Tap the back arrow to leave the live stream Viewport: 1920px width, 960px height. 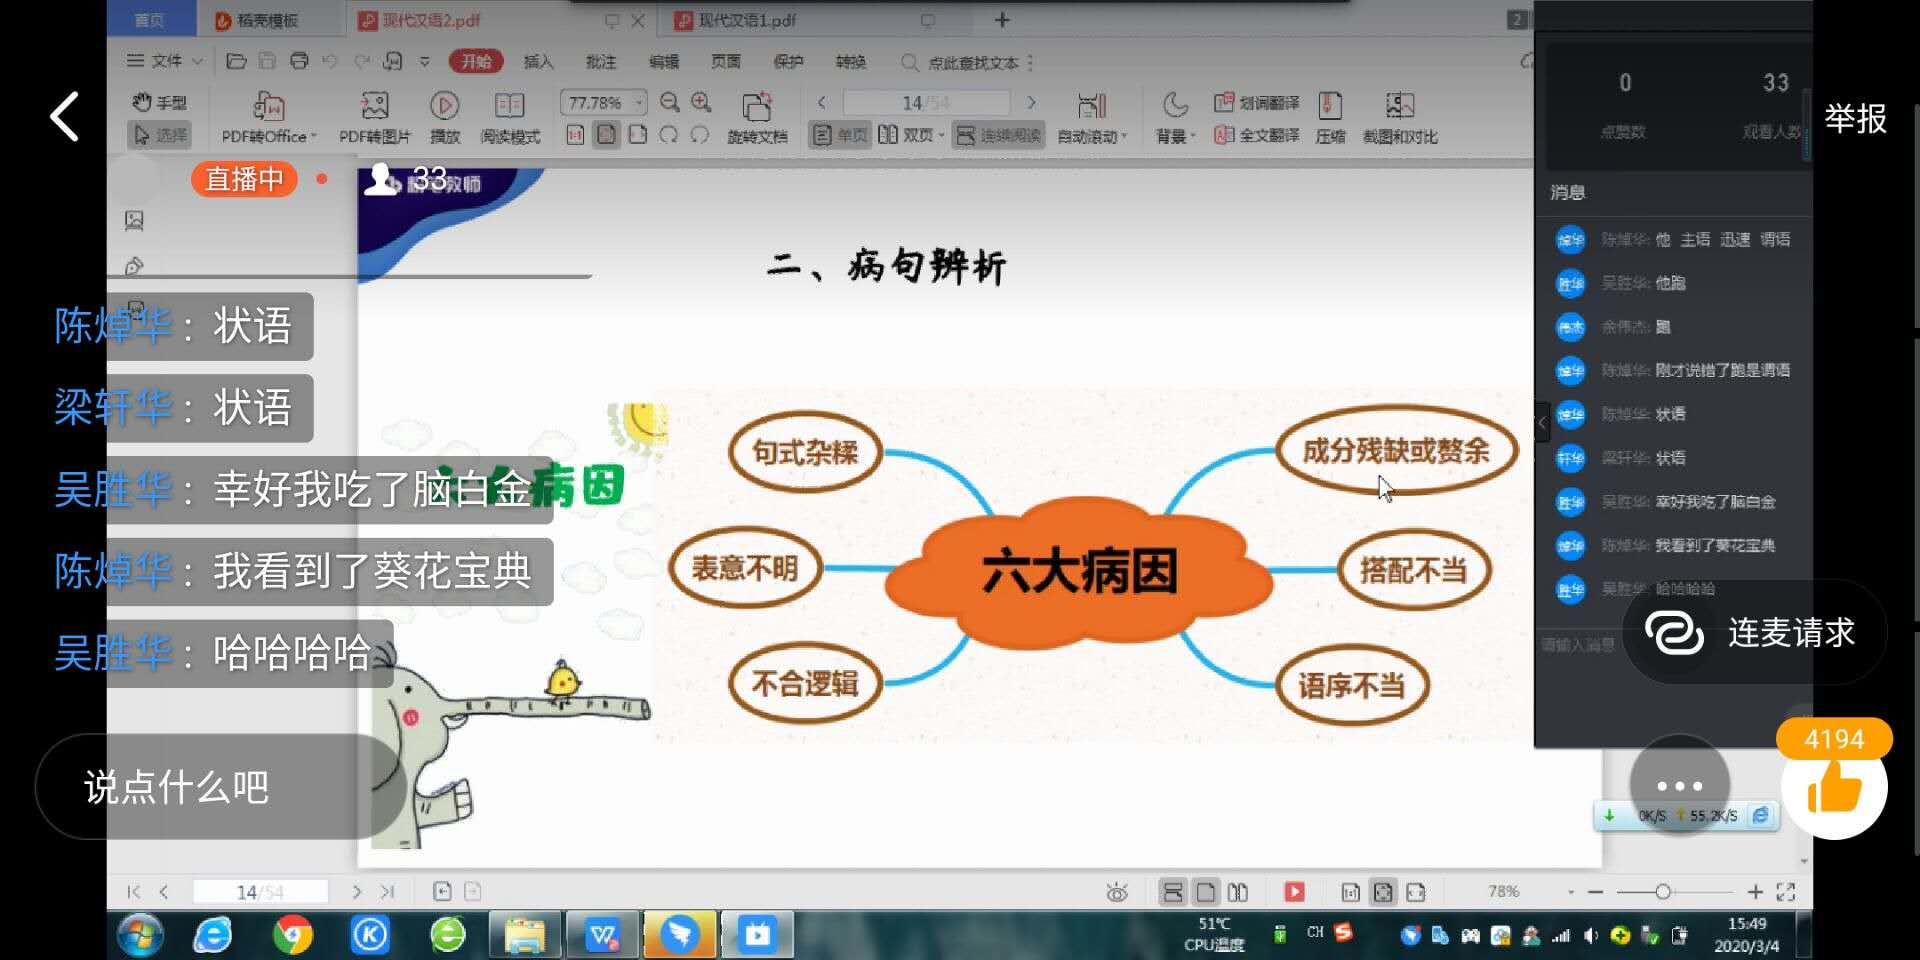tap(66, 117)
